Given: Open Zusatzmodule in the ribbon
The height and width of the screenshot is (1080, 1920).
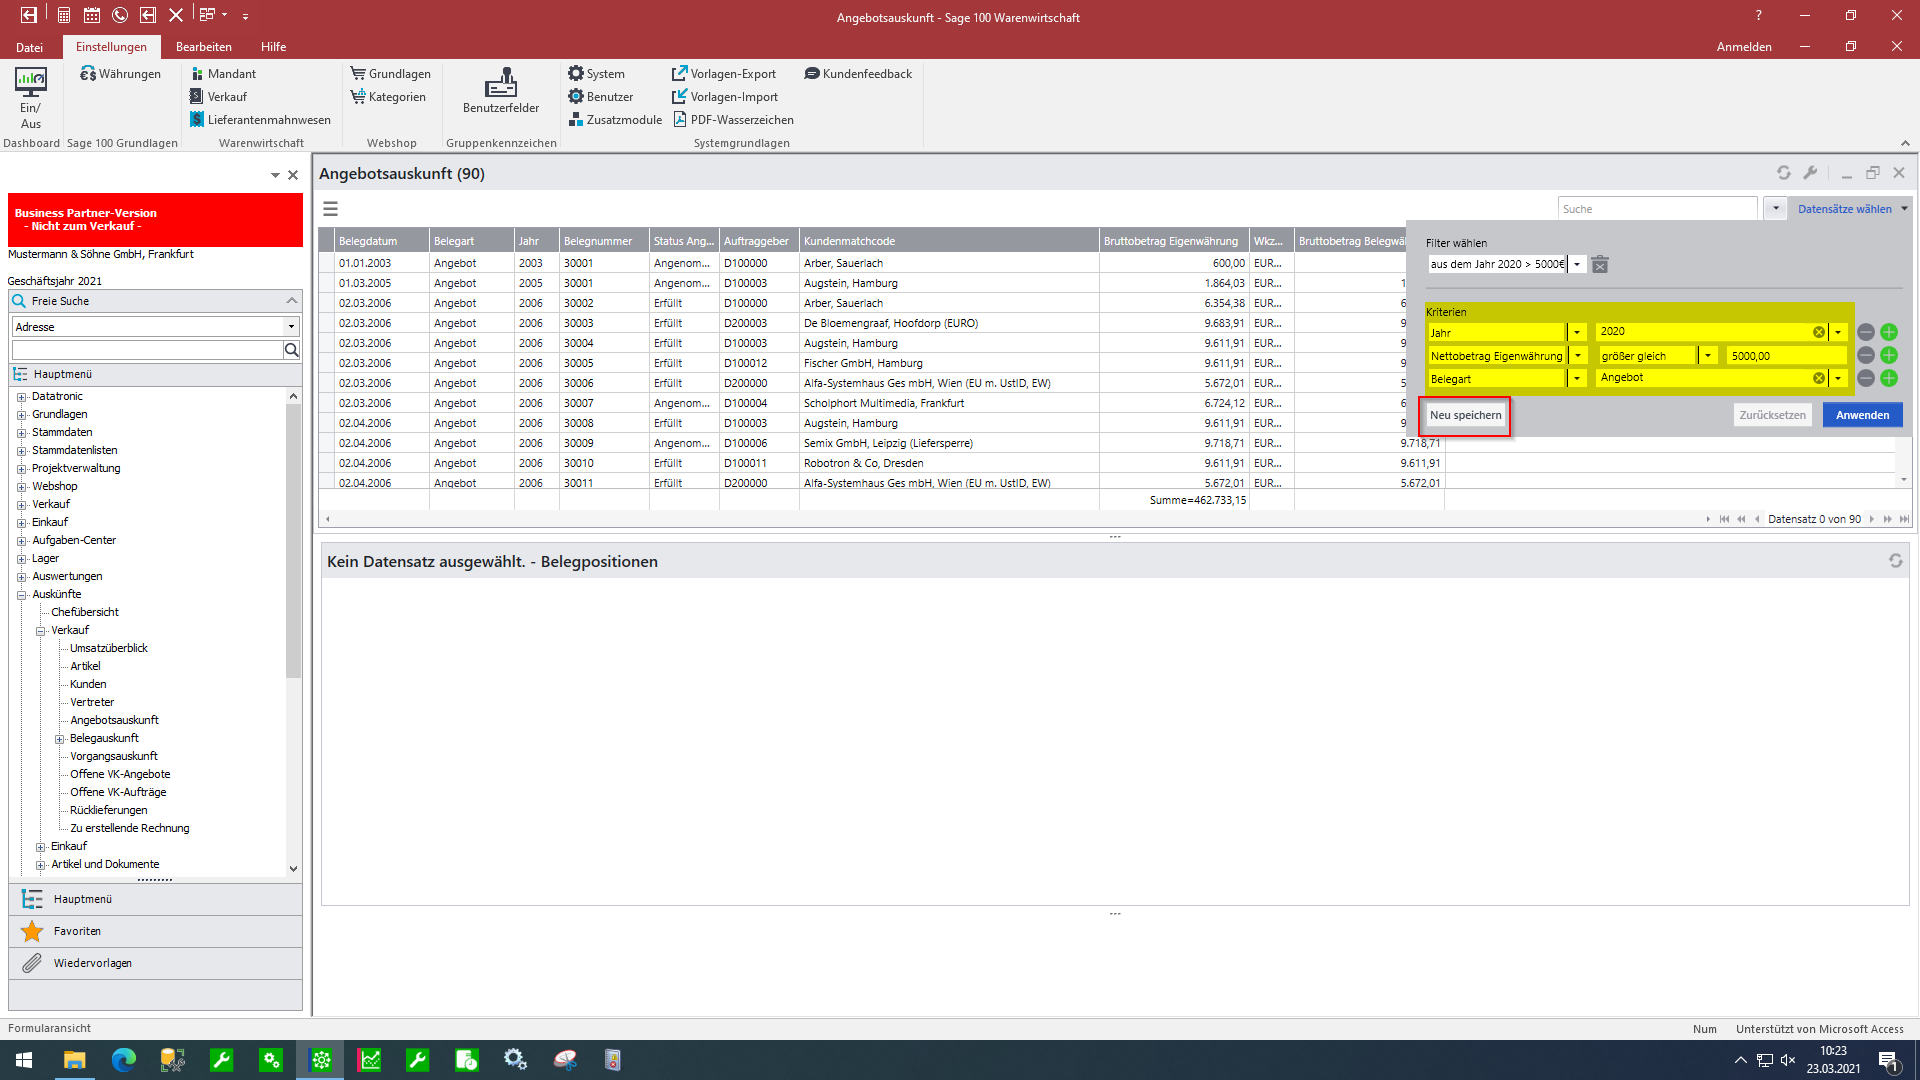Looking at the screenshot, I should click(615, 120).
